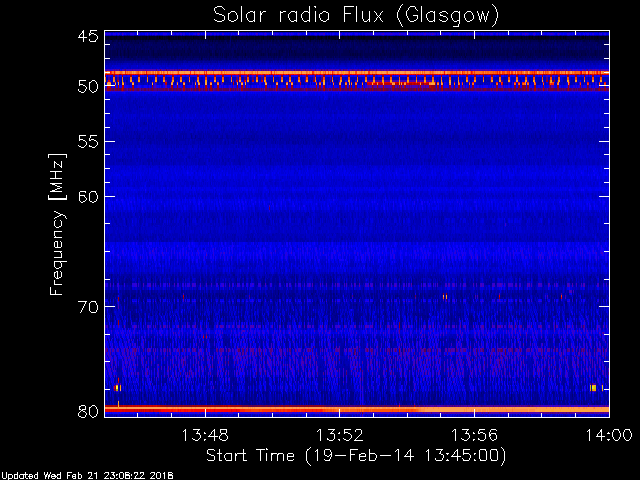Click the plot title 'Solar radio Flux (Glasgow)'
This screenshot has width=640, height=480.
[x=356, y=16]
